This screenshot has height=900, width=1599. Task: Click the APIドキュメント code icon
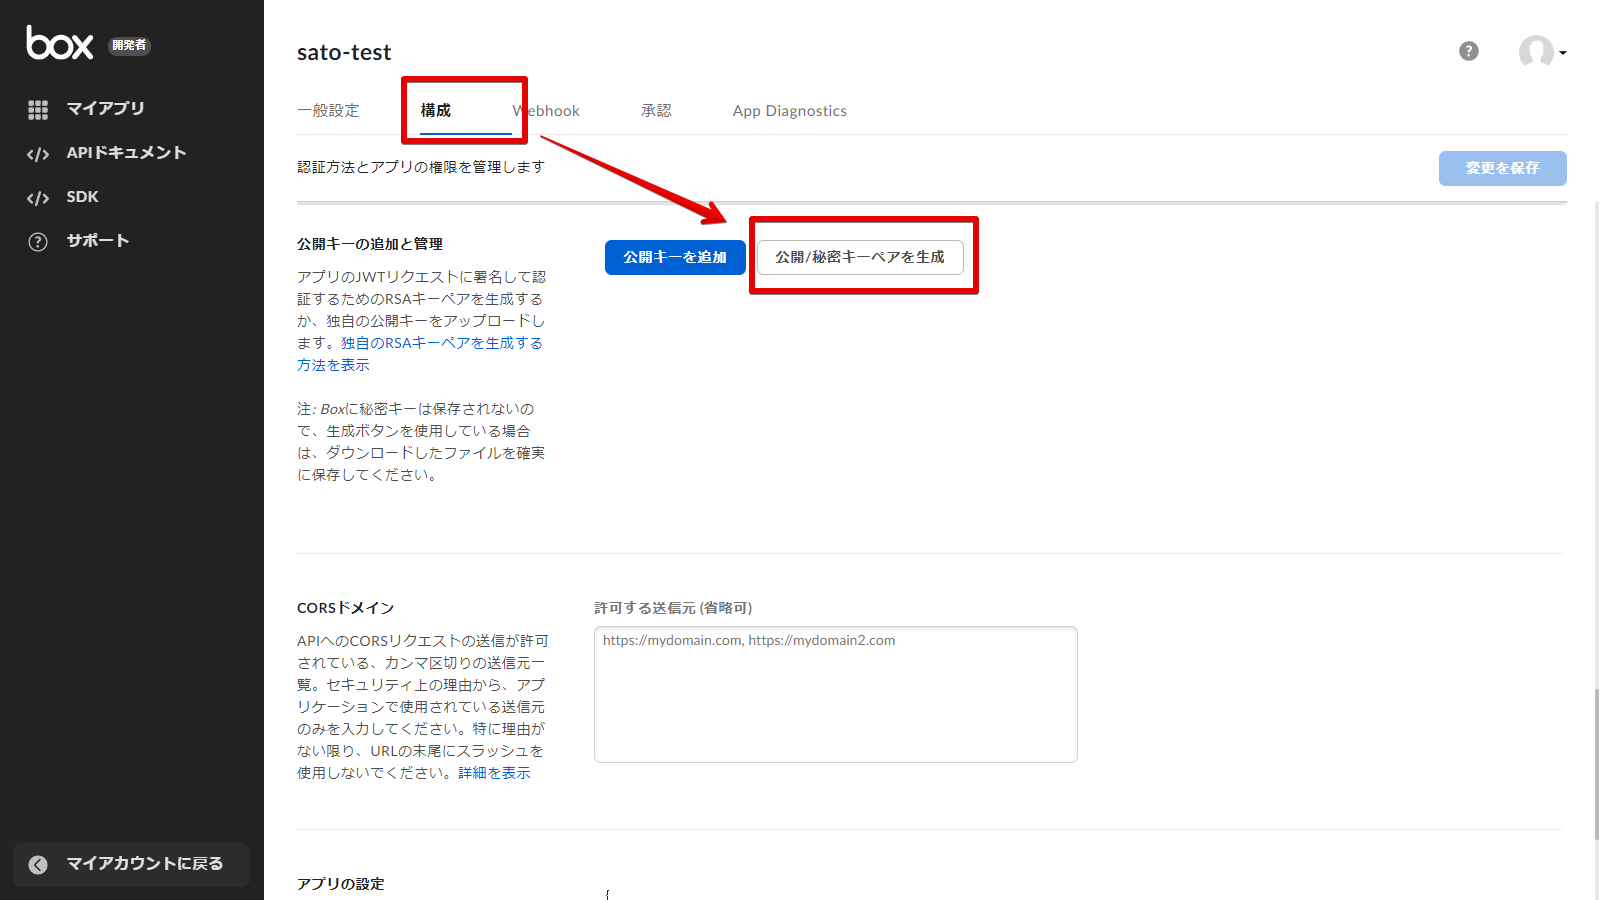38,154
